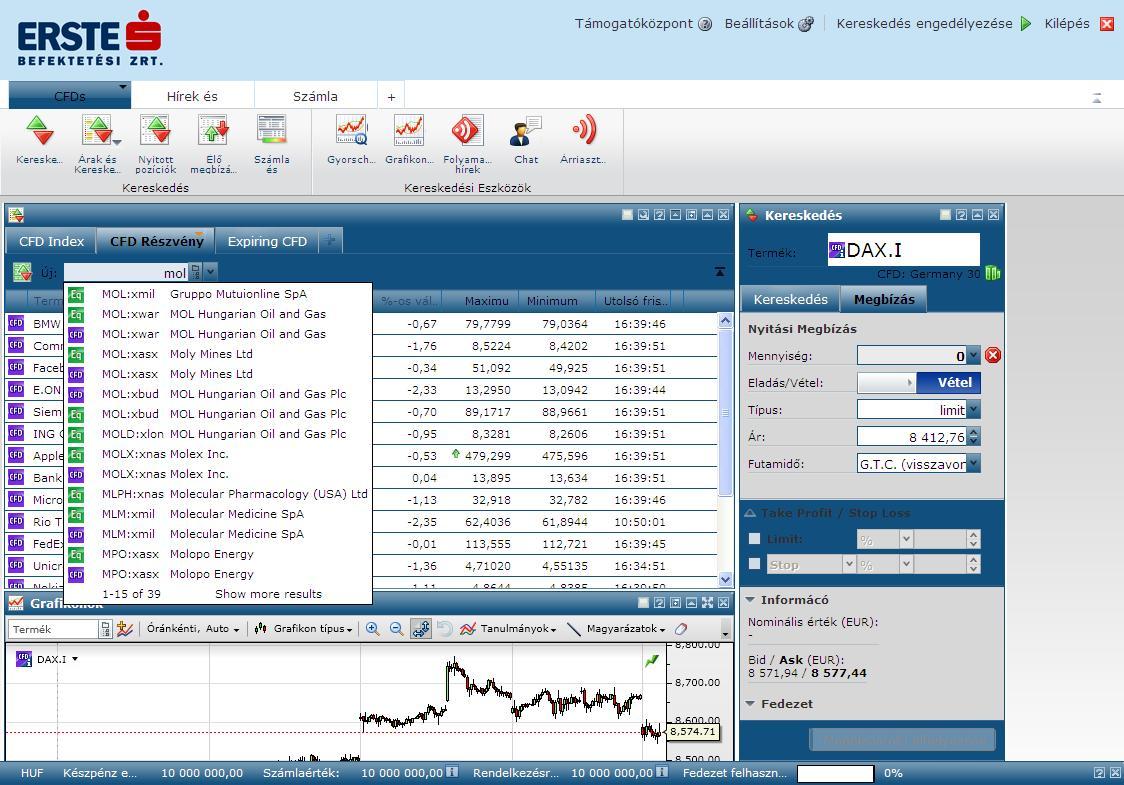Click Rendelkezésre info icon in status bar
The height and width of the screenshot is (785, 1124).
pos(662,772)
